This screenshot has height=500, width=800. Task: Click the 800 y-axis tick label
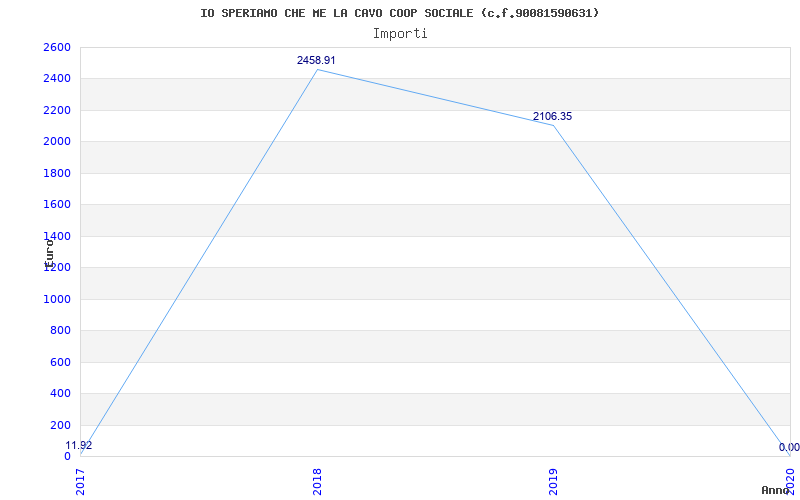60,331
